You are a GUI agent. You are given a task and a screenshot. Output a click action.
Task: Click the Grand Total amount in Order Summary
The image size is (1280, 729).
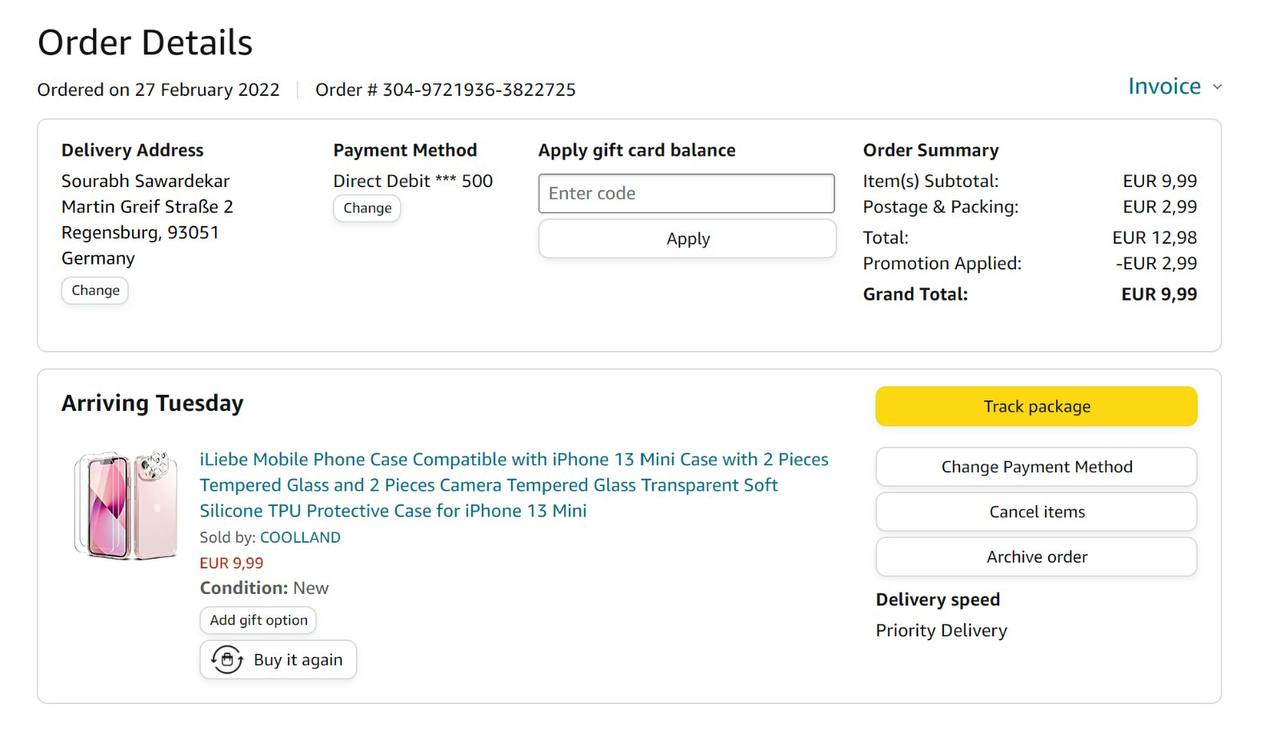[1158, 294]
